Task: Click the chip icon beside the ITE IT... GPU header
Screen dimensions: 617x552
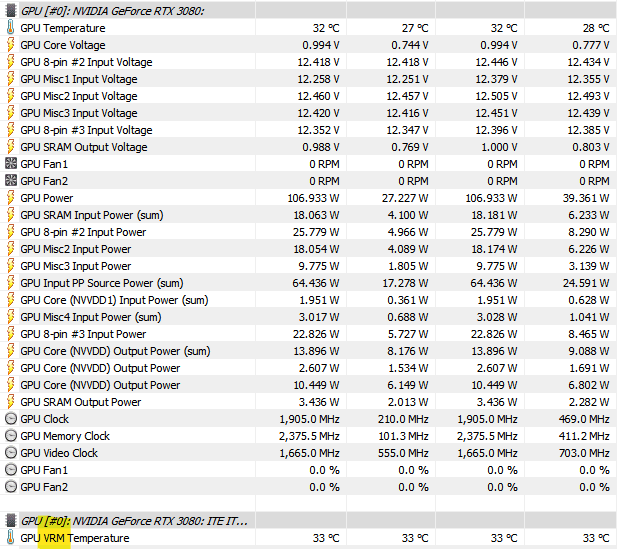Action: click(11, 521)
